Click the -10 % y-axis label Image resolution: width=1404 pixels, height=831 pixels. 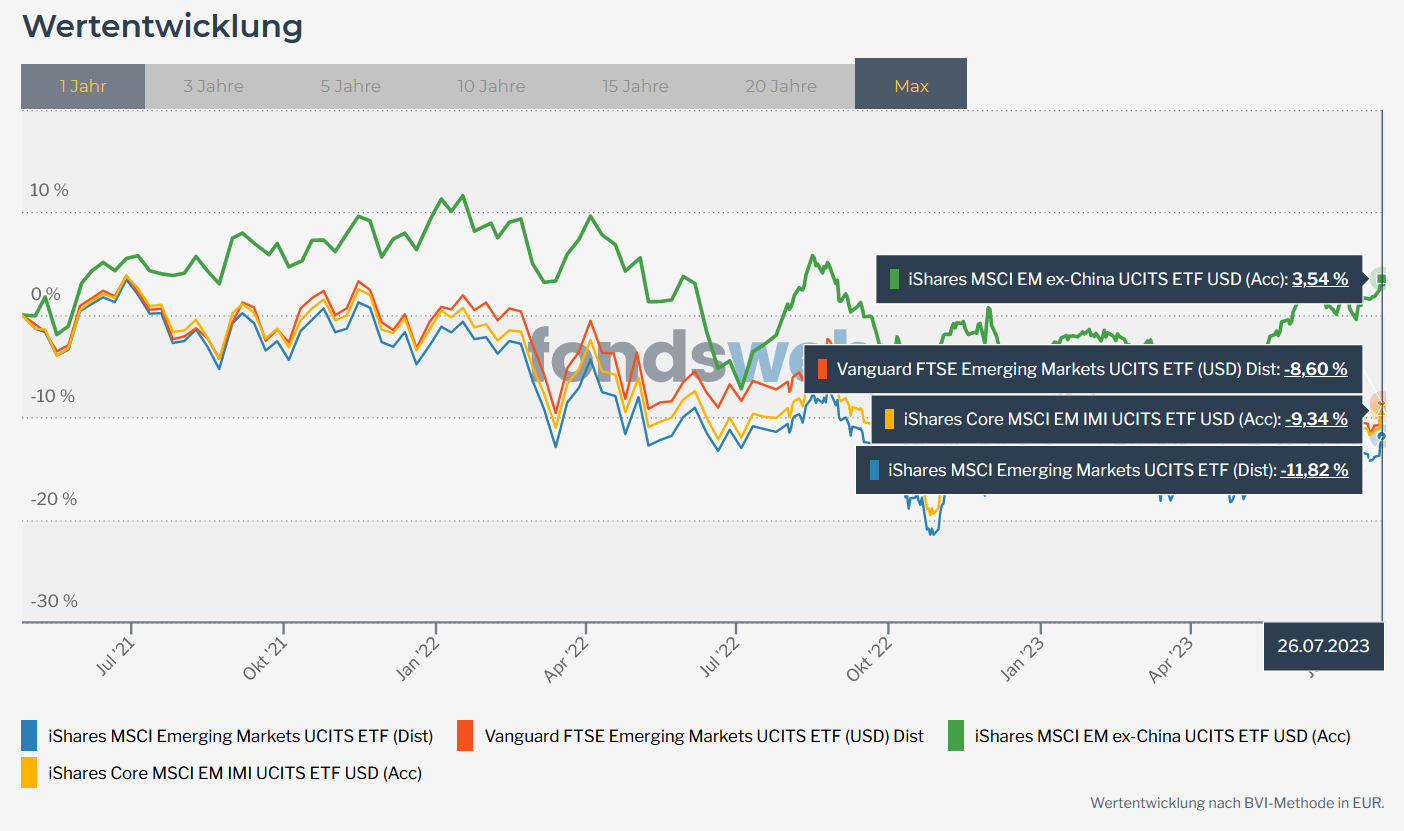click(x=53, y=396)
